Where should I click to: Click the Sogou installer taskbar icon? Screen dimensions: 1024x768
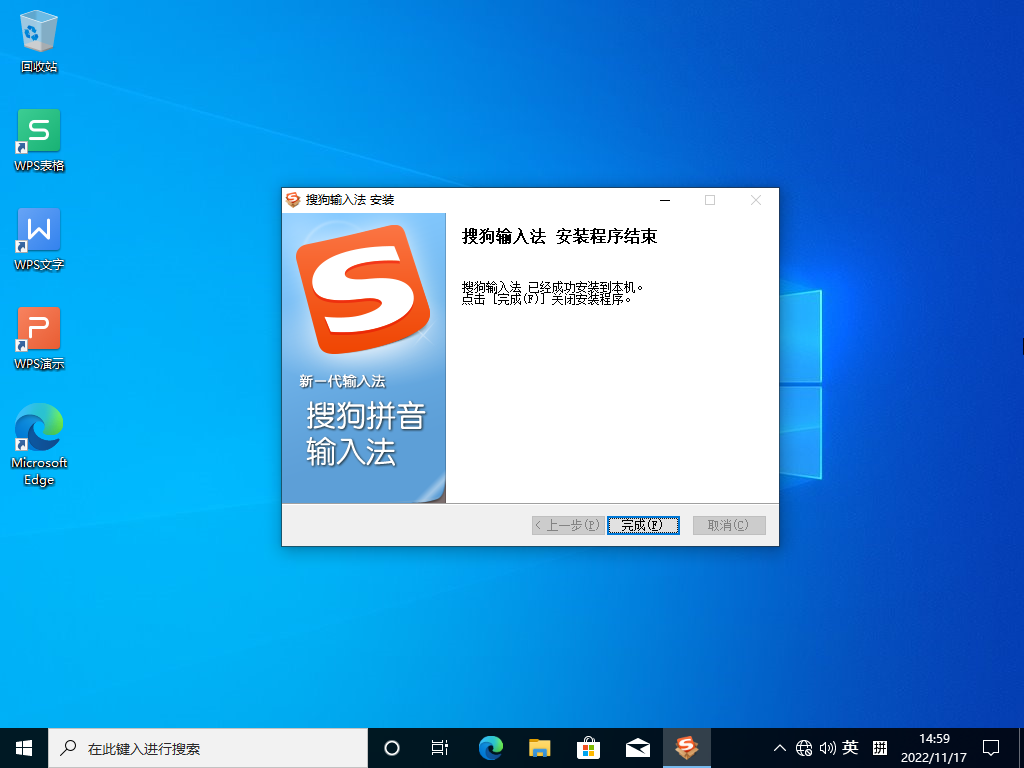pyautogui.click(x=686, y=748)
